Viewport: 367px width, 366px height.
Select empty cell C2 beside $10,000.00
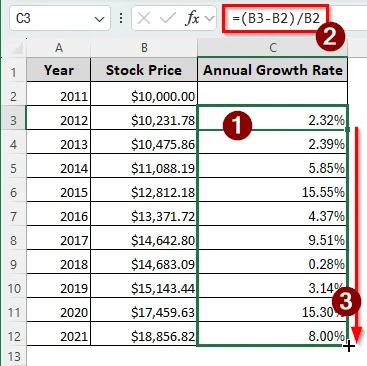272,94
